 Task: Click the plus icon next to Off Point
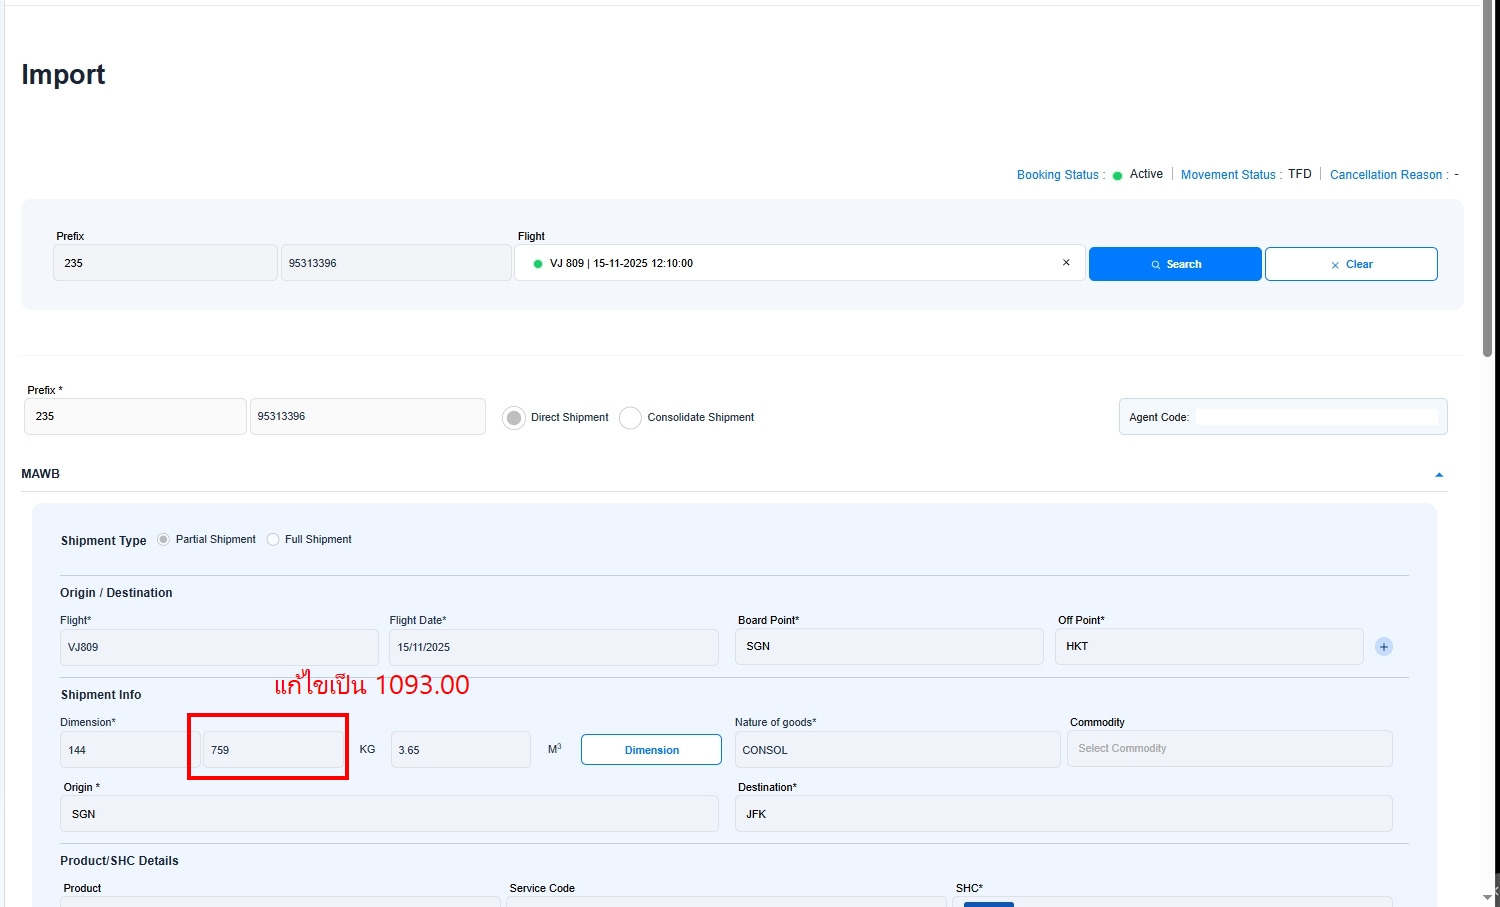(x=1384, y=647)
